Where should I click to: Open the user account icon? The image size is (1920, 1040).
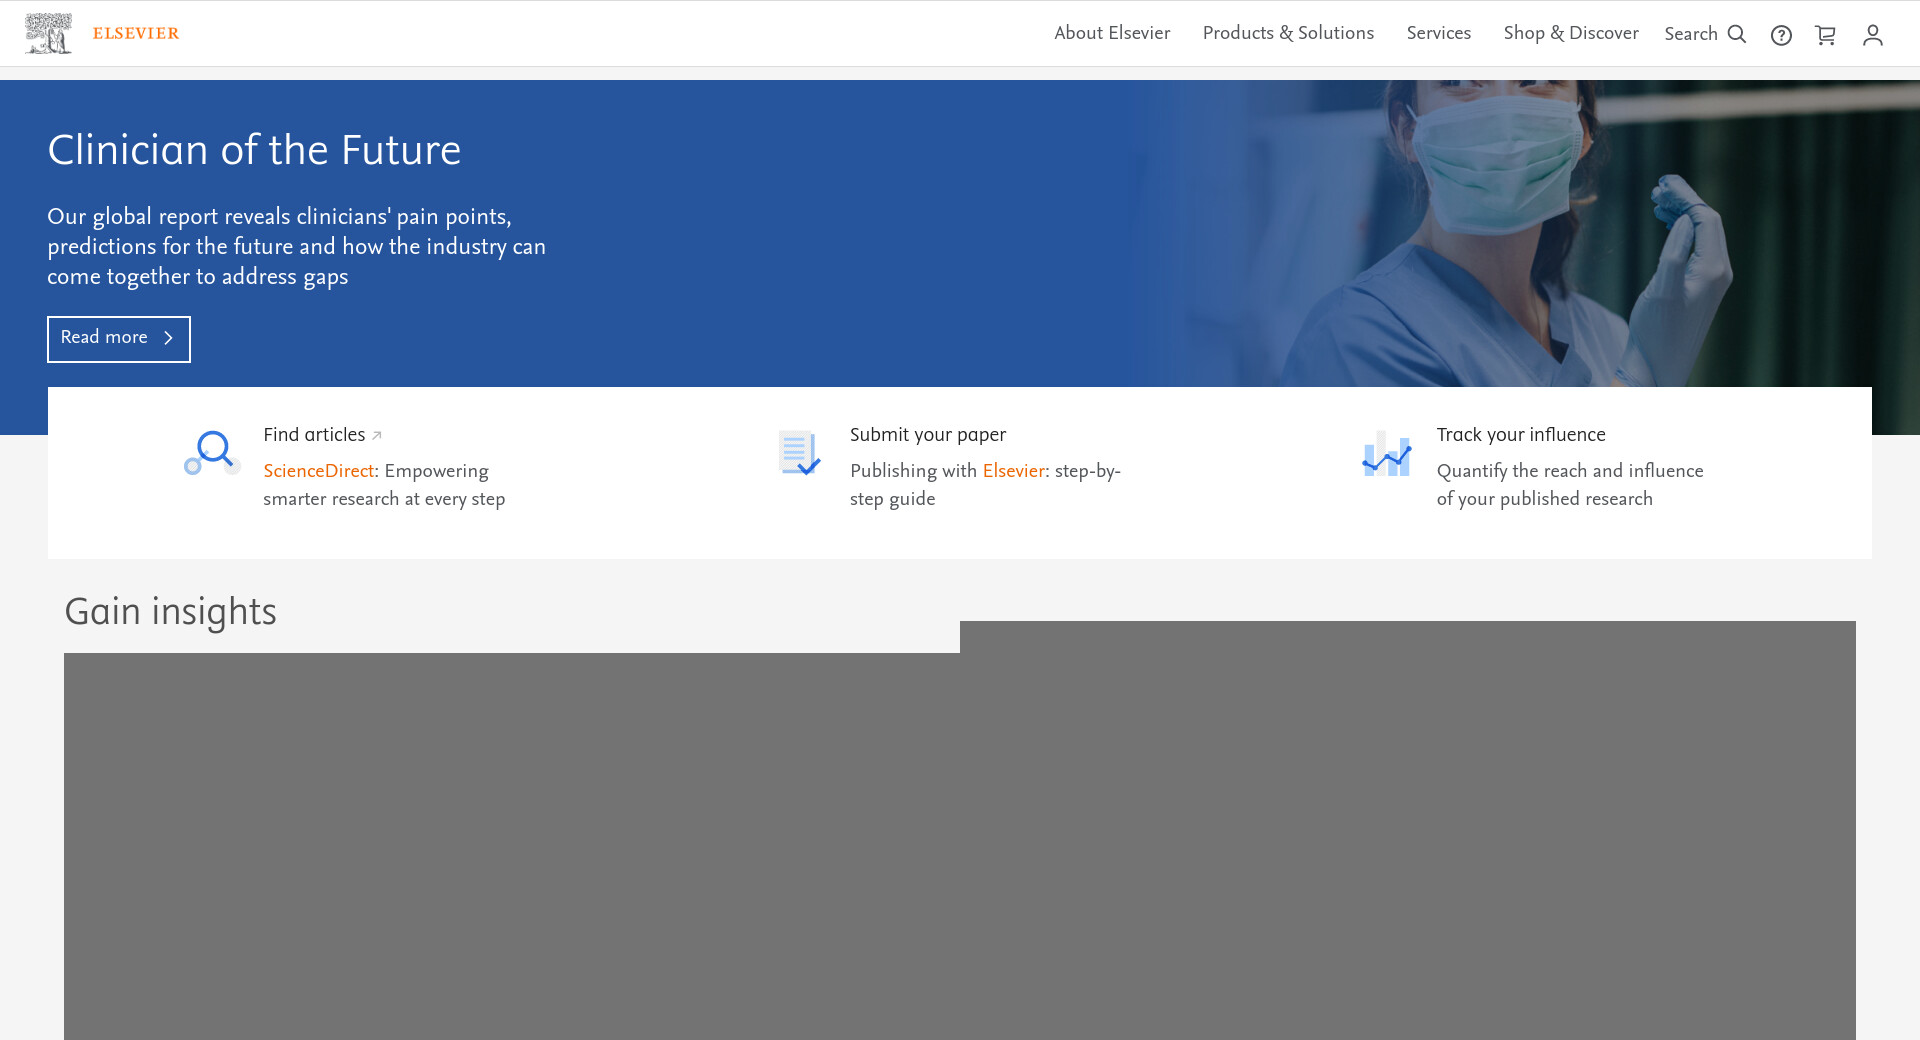[1873, 35]
